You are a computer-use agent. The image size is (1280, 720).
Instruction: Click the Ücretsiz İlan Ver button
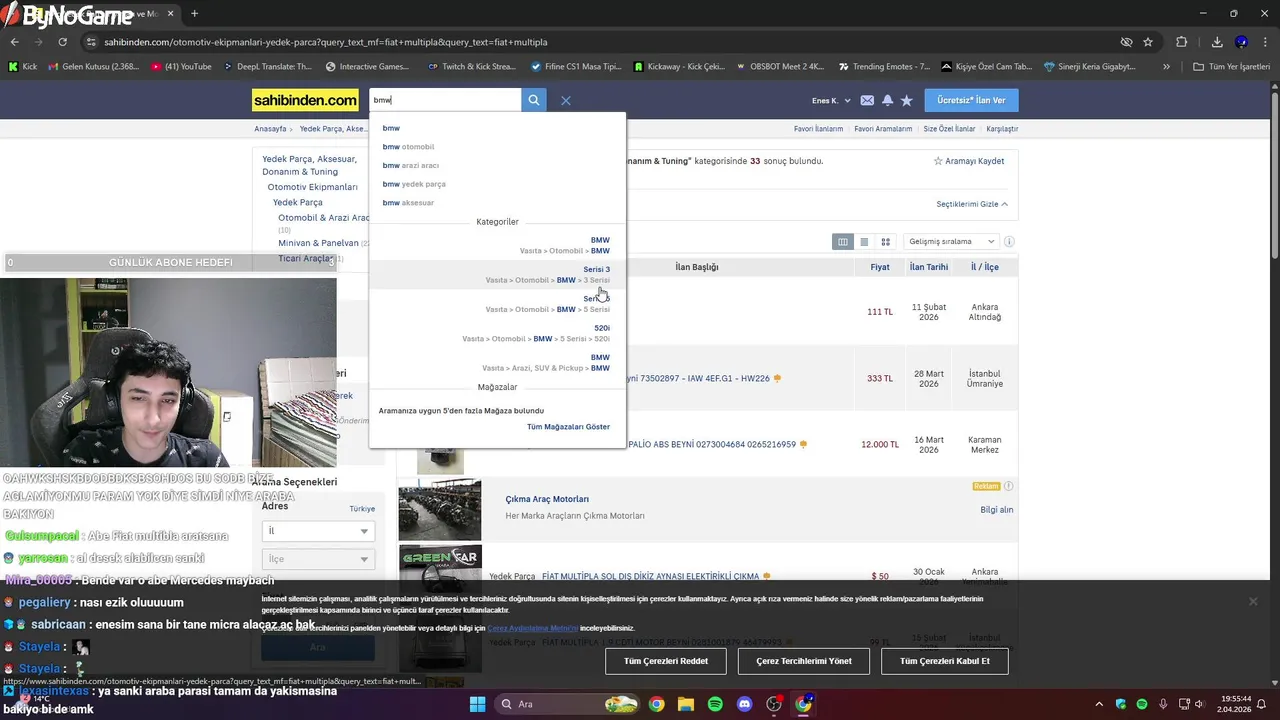click(x=971, y=100)
